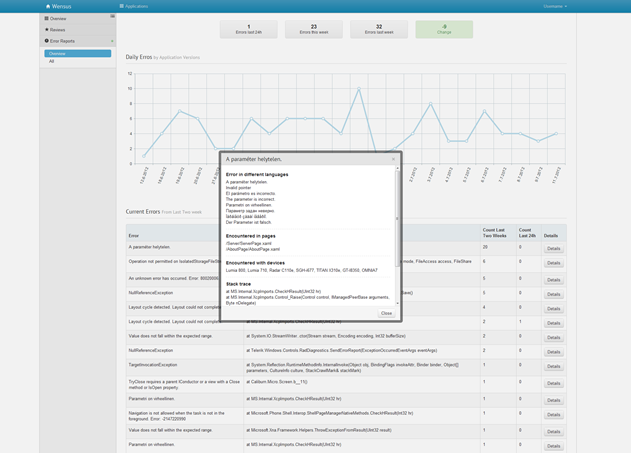Click the Wensus home icon
Screen dimensions: 631x453
pos(47,6)
